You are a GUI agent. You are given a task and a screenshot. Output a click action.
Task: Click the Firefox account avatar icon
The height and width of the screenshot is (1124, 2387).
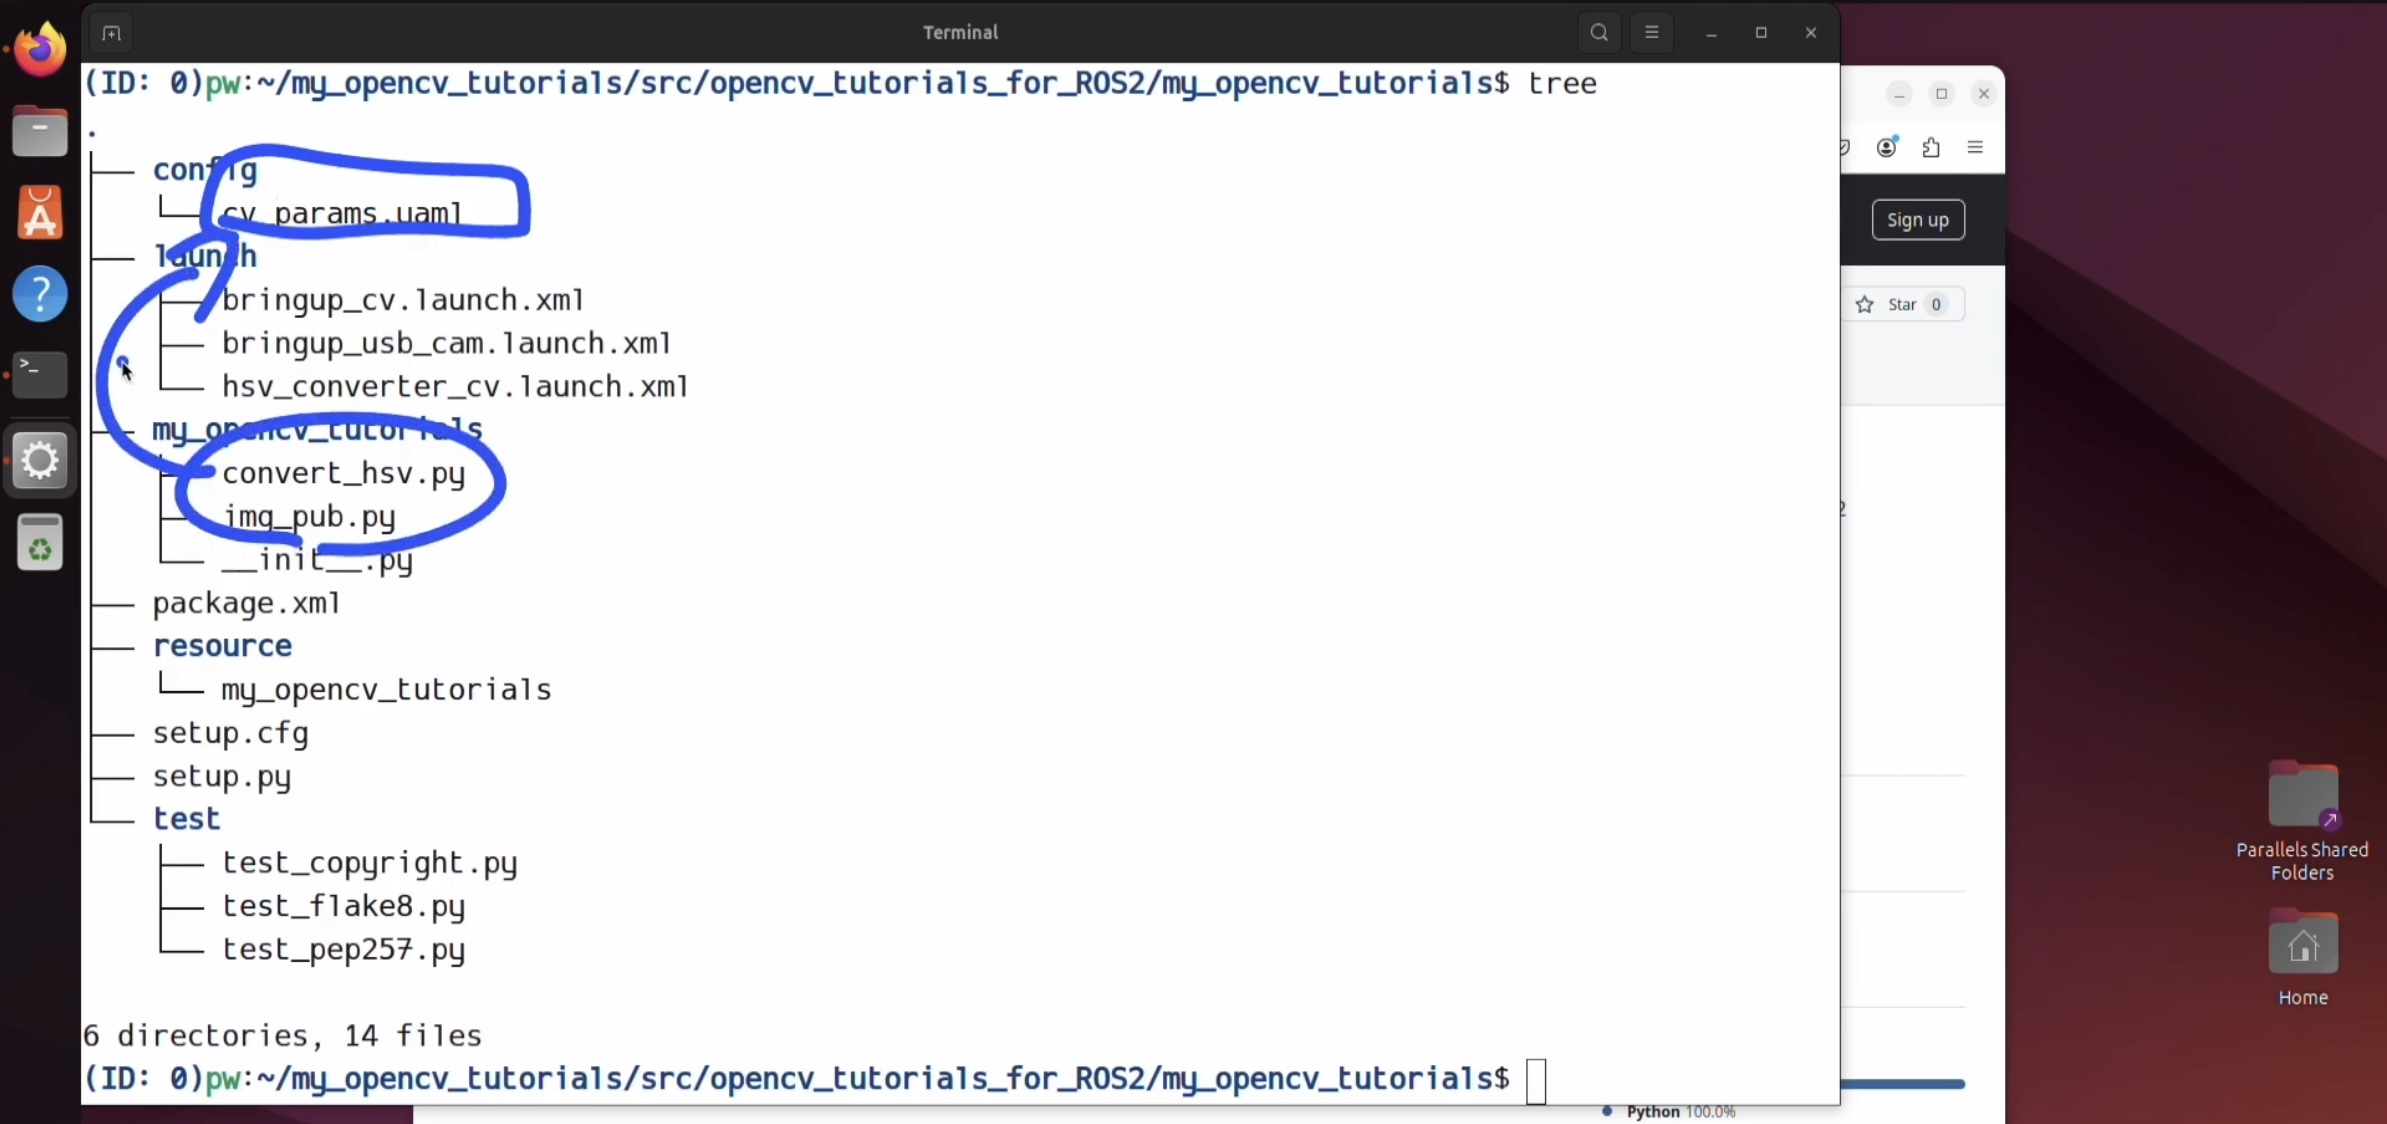[x=1886, y=148]
